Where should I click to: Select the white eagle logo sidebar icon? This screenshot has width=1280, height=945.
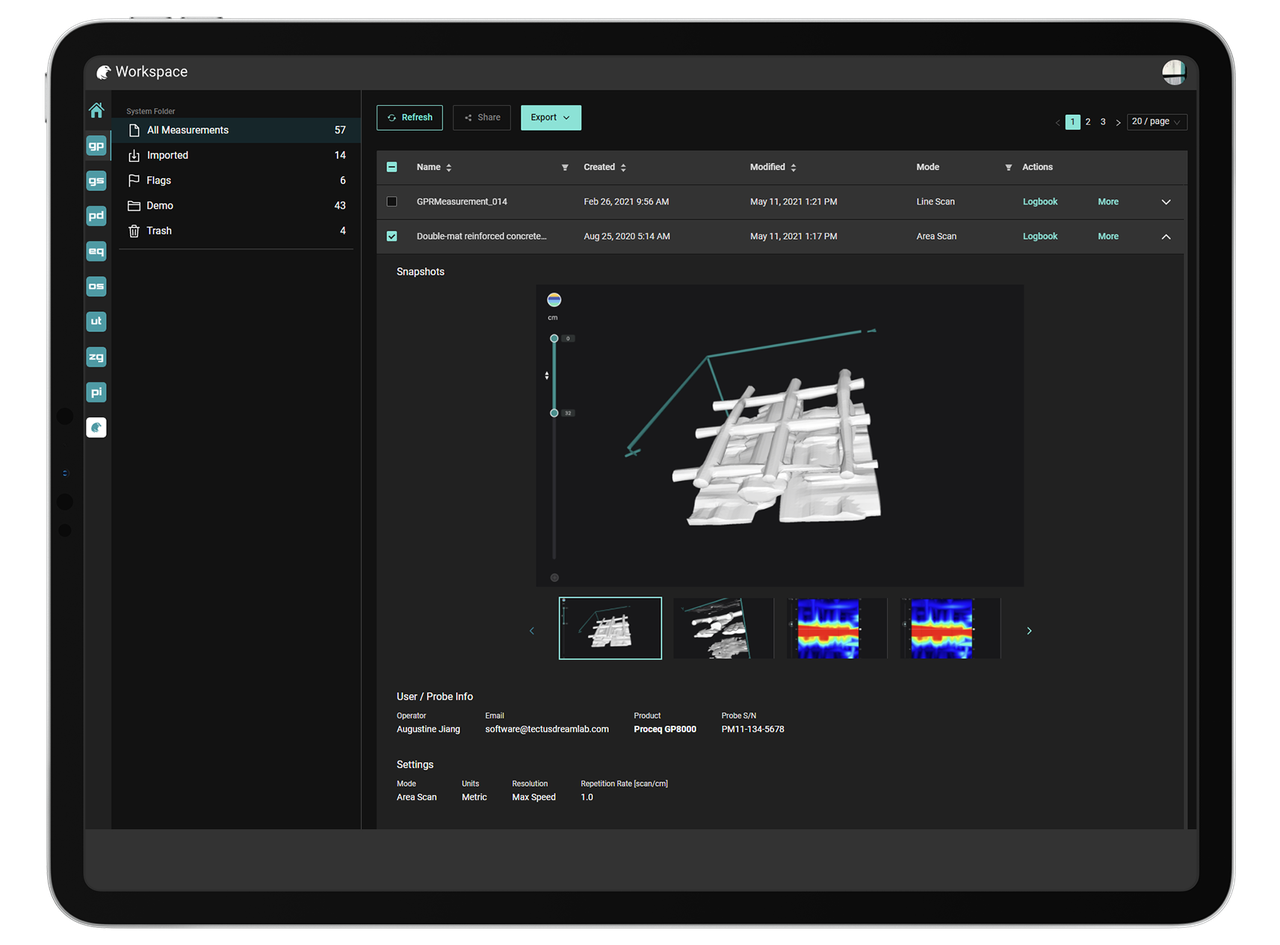(96, 427)
